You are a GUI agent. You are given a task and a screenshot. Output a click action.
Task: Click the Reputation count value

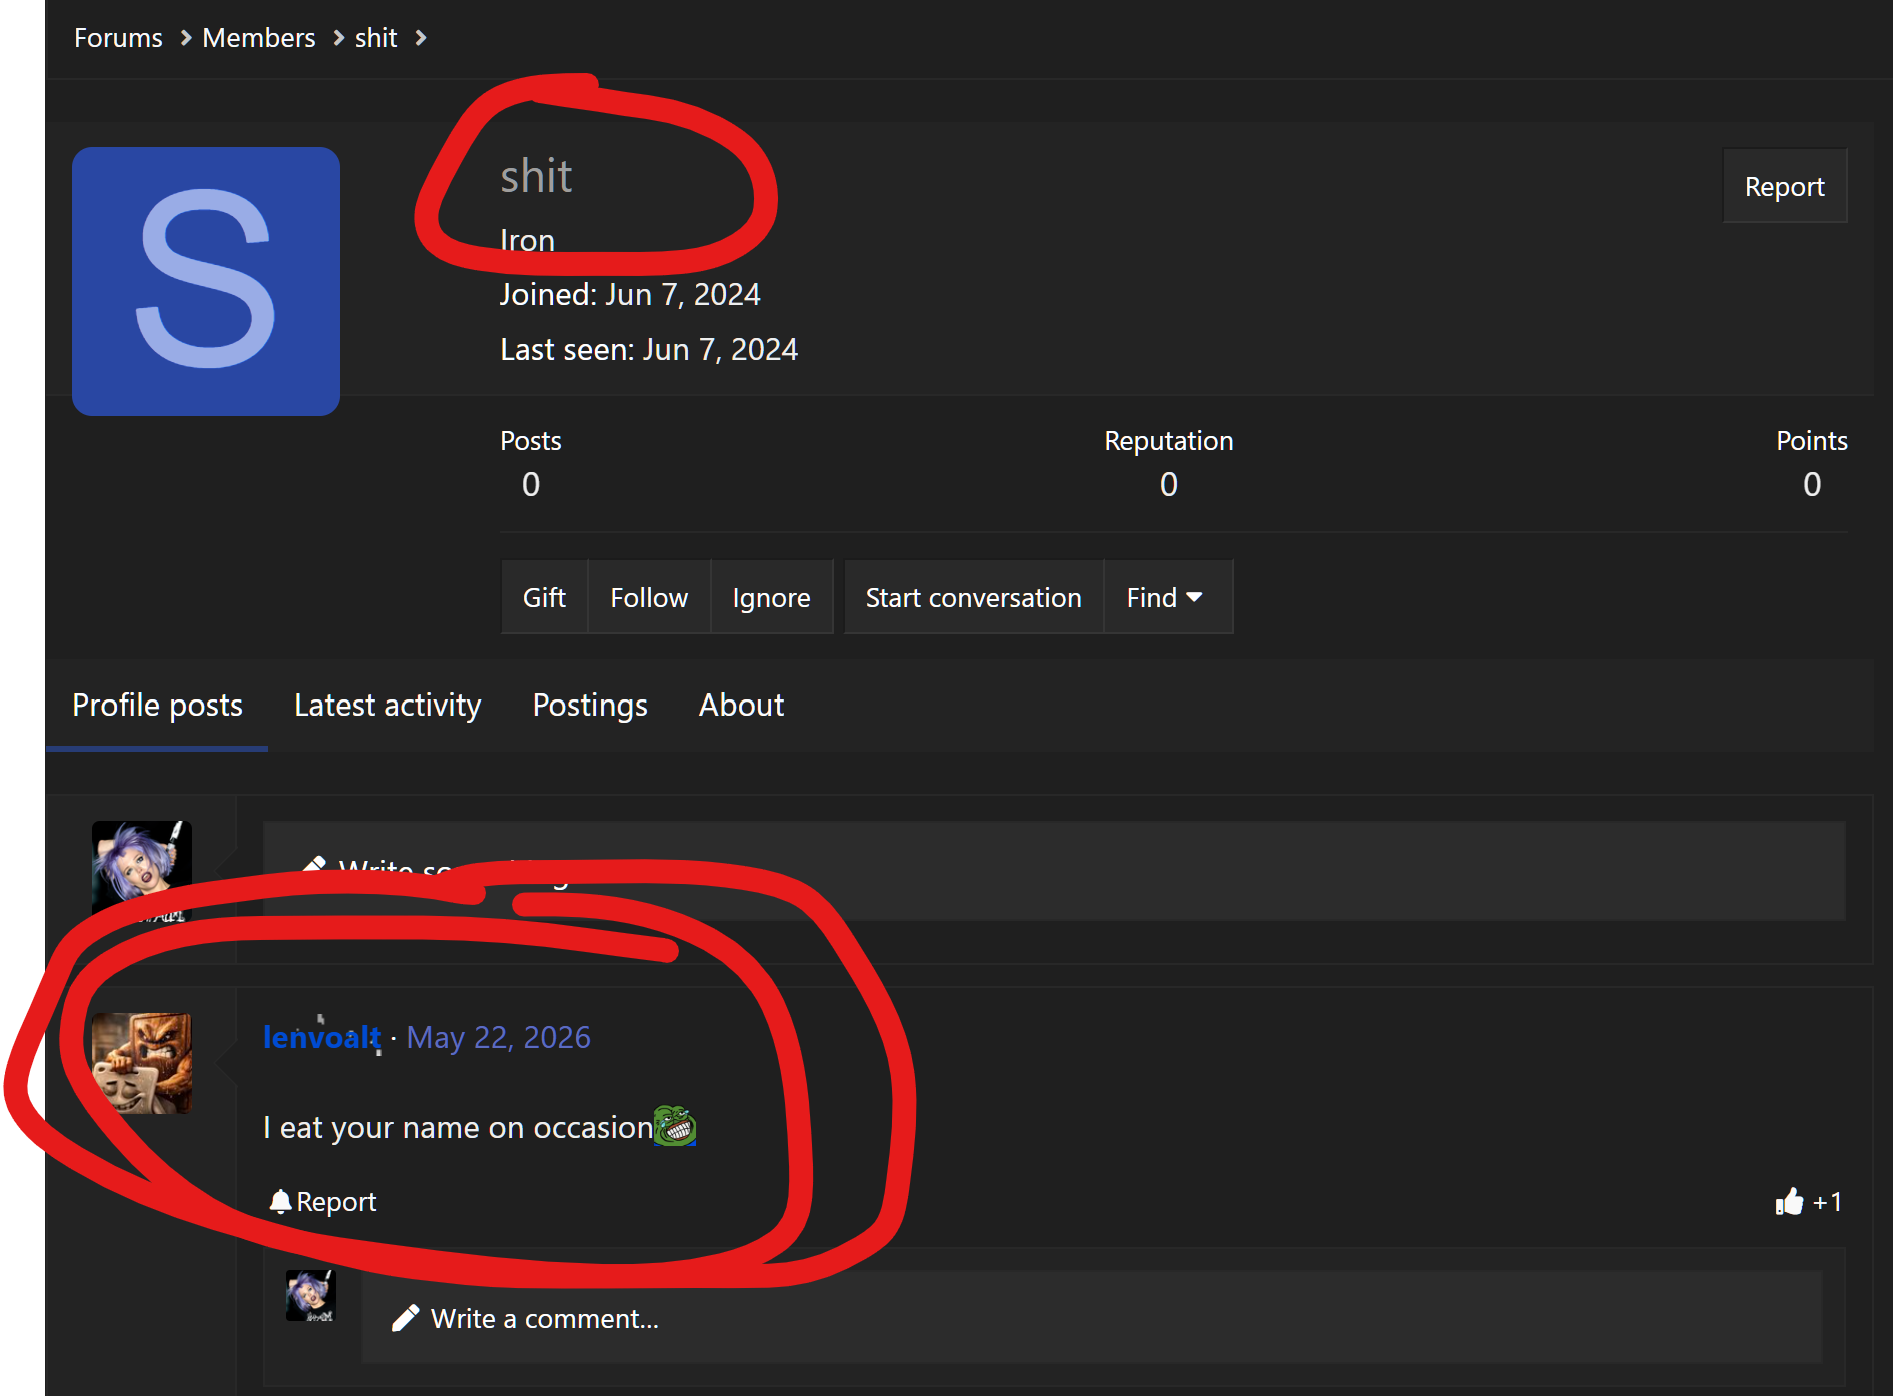pos(1168,484)
